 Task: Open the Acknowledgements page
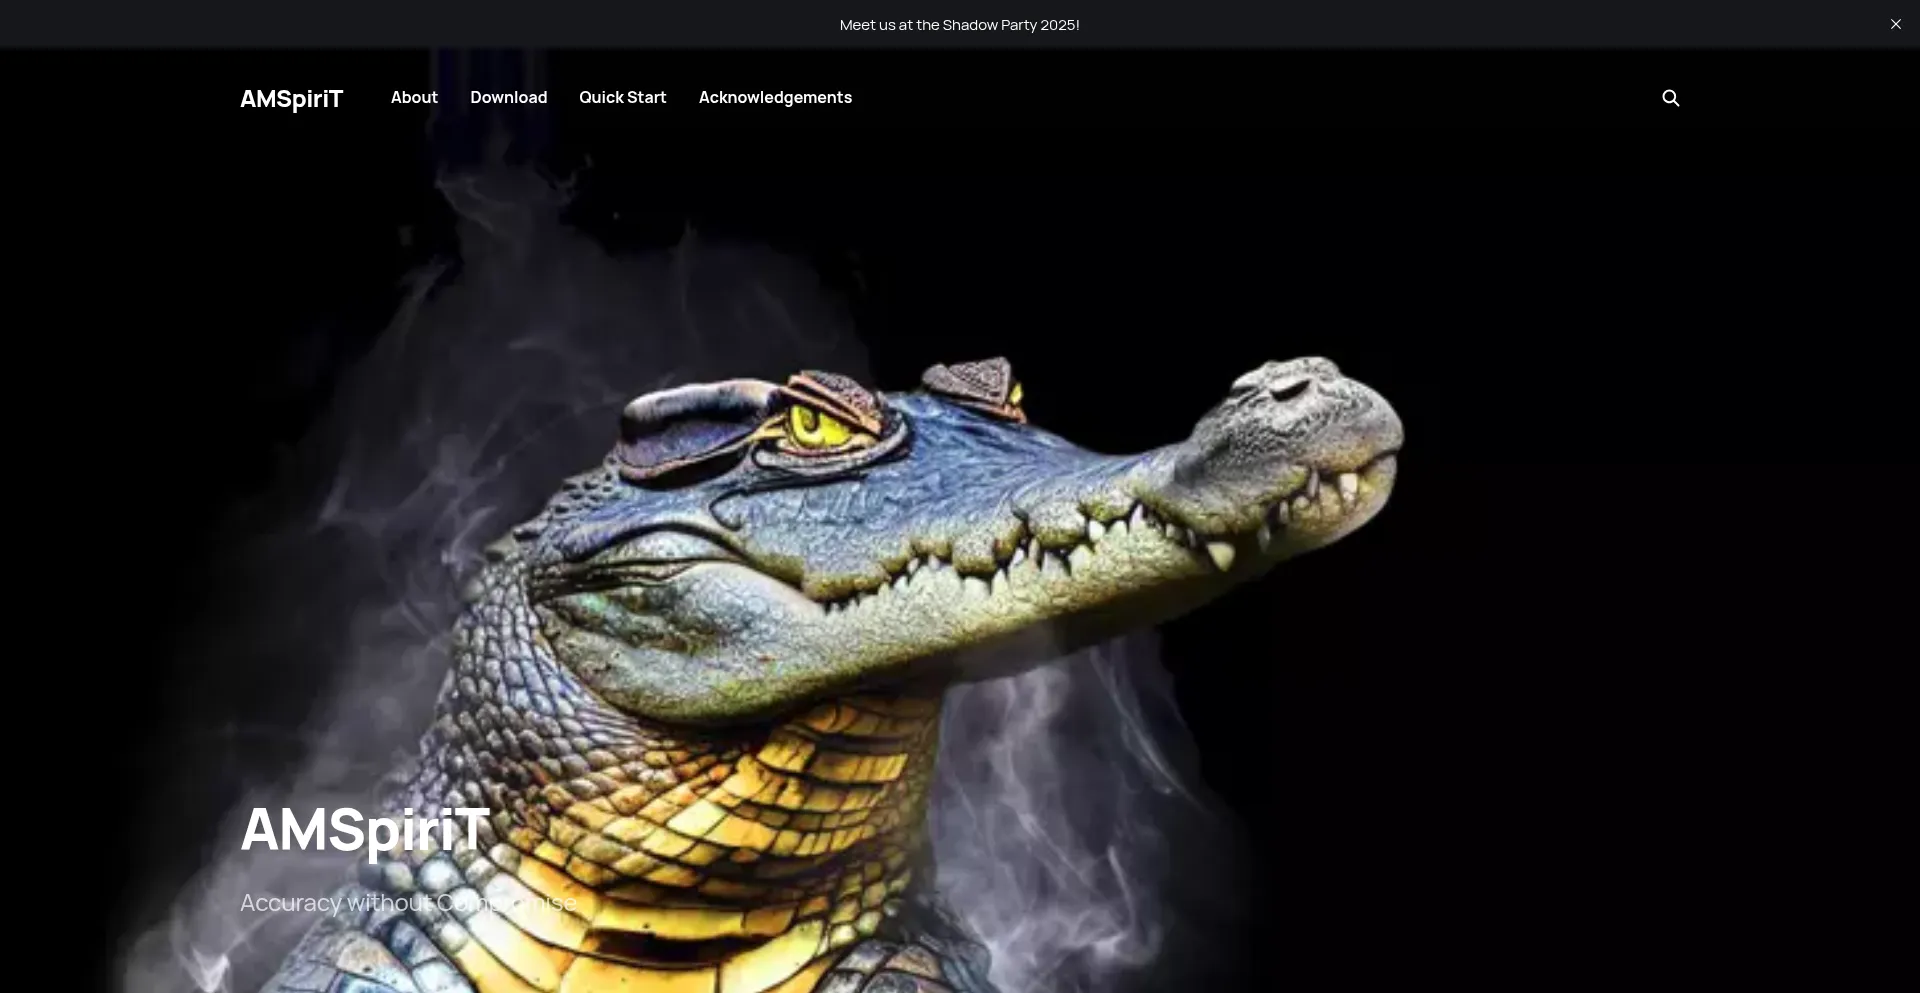(x=775, y=97)
